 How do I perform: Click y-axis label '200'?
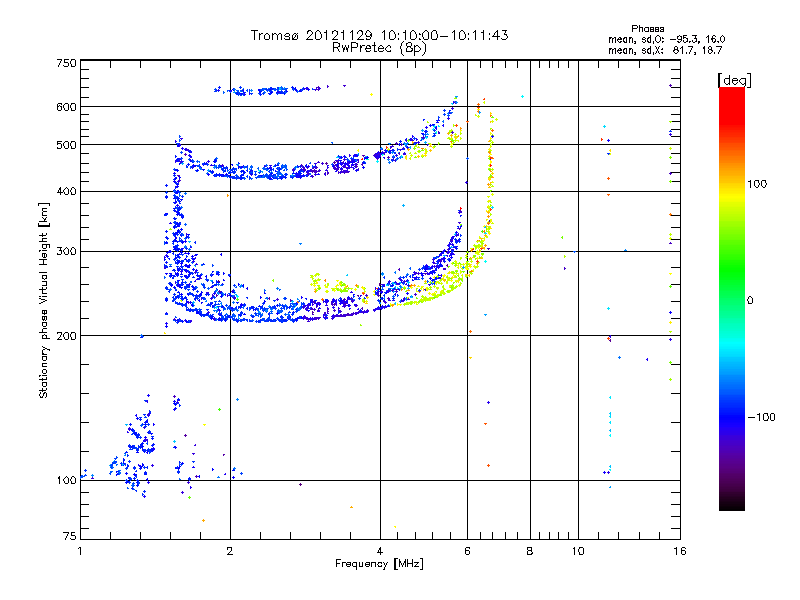[x=66, y=336]
